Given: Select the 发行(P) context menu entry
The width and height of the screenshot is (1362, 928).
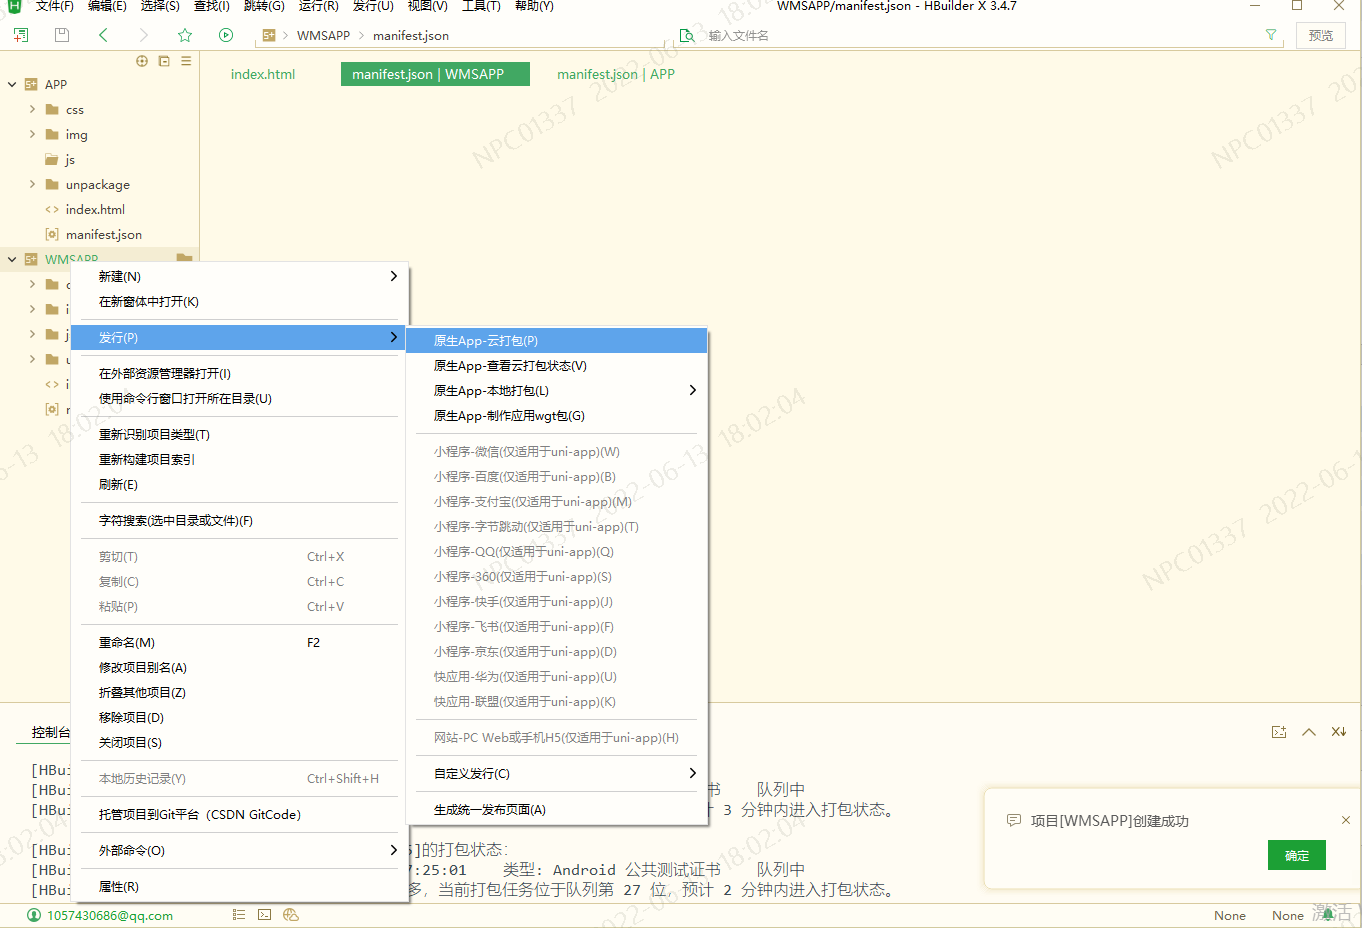Looking at the screenshot, I should coord(240,338).
